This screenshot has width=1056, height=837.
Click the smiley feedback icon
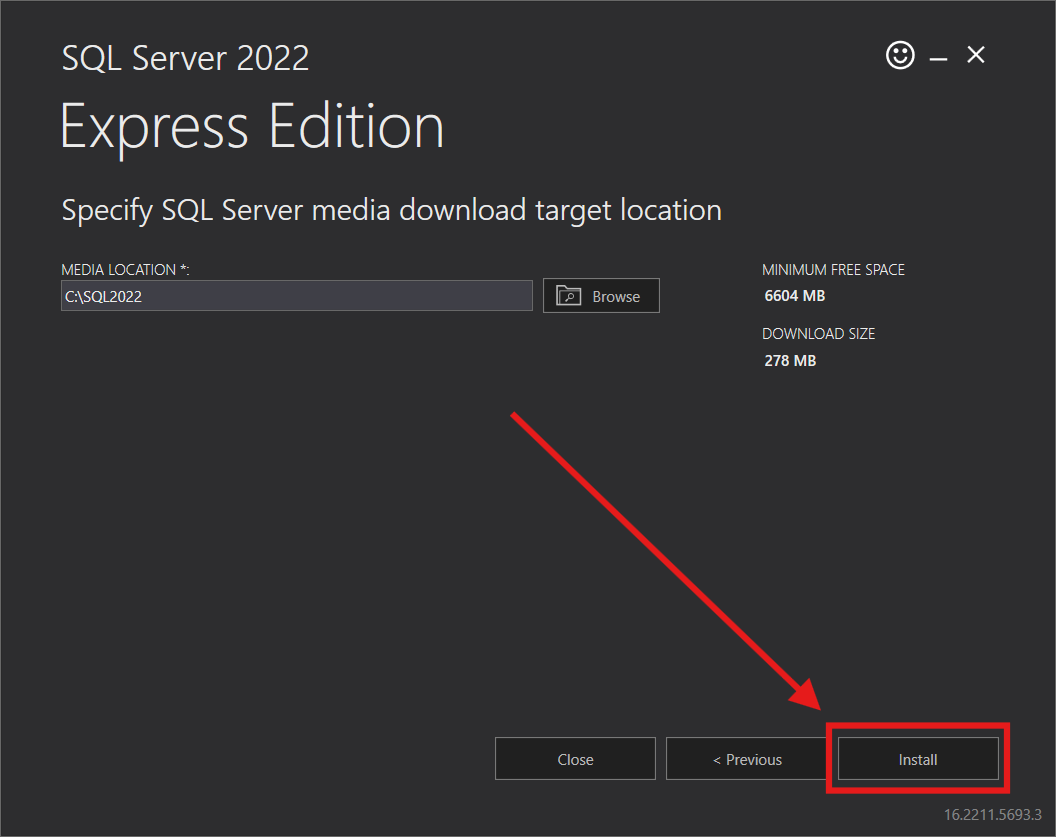coord(900,56)
